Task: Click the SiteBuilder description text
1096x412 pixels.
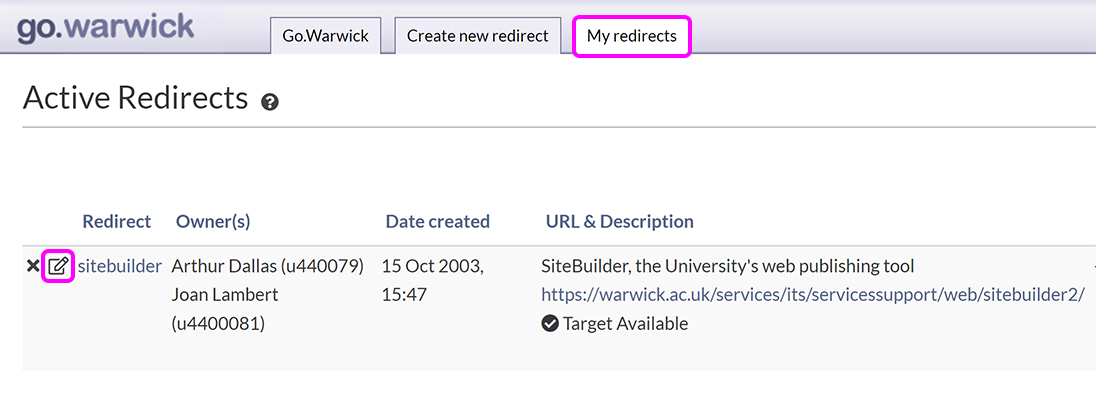Action: [x=727, y=266]
